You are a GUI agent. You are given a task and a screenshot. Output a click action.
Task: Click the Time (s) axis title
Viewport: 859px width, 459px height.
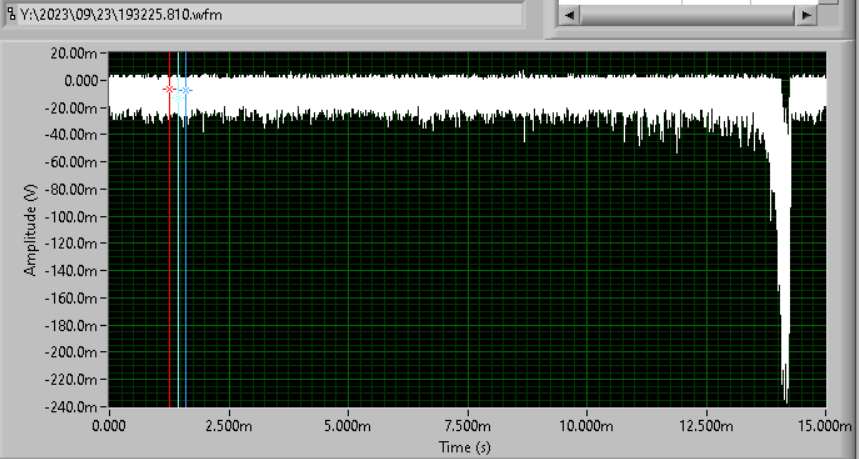coord(465,447)
